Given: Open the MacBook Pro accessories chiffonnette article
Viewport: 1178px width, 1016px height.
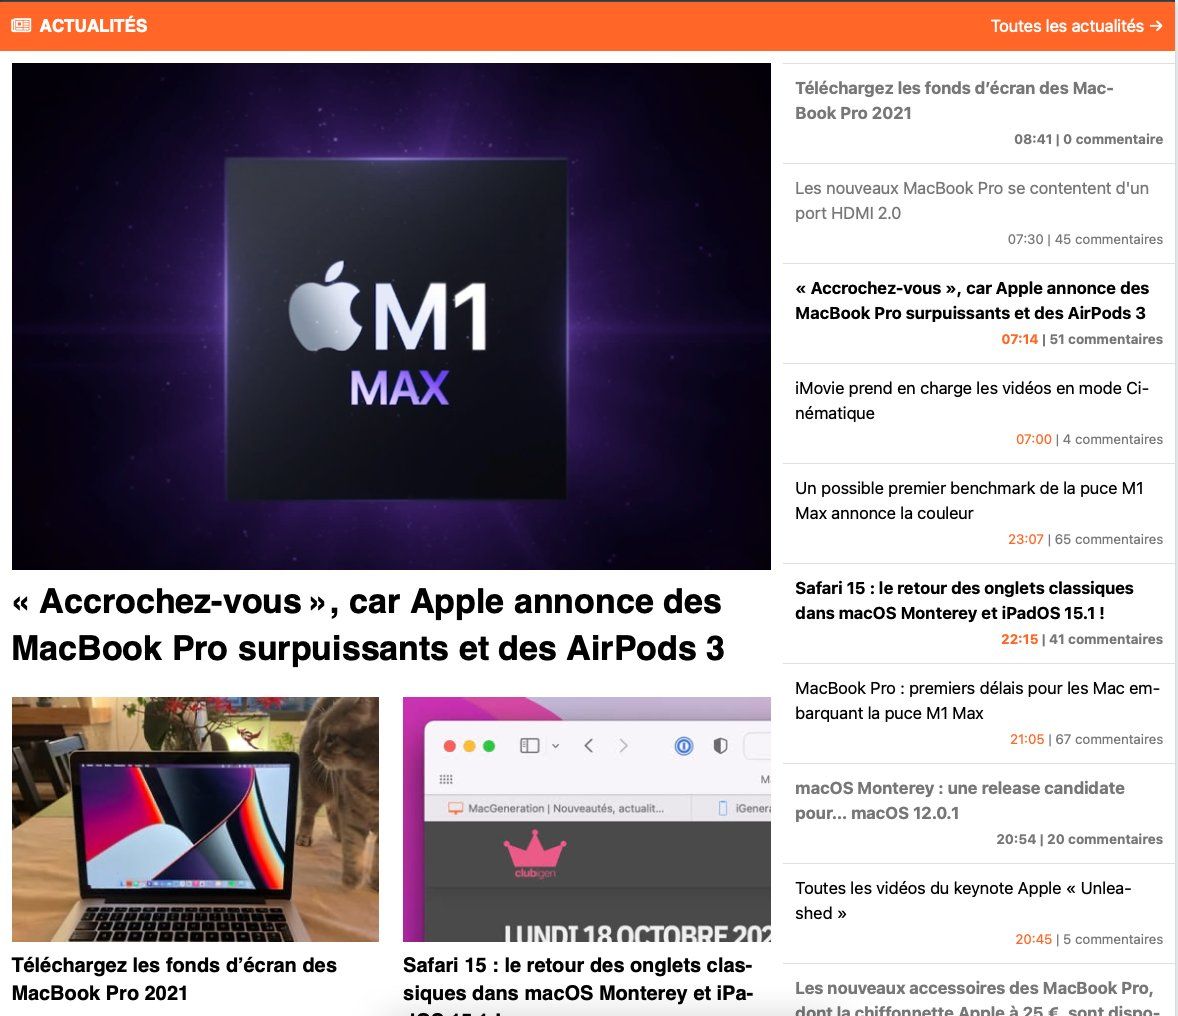Looking at the screenshot, I should coord(973,997).
